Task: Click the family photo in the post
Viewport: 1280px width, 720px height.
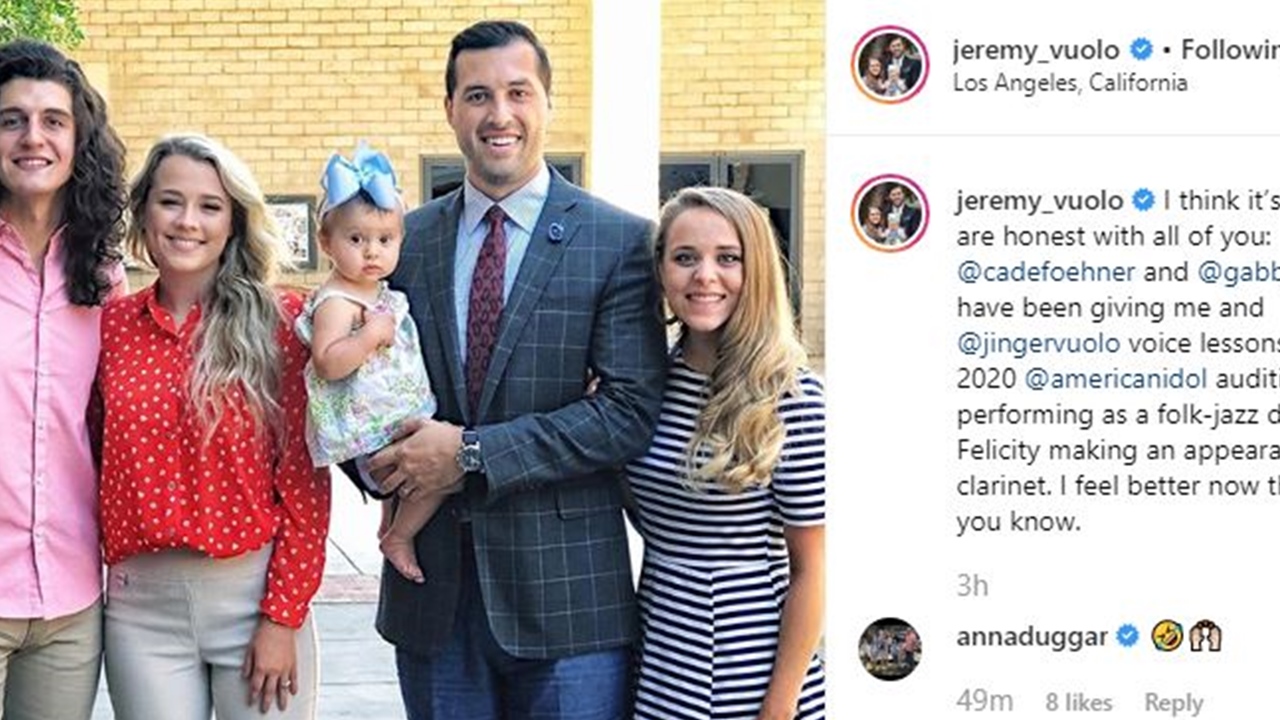Action: (413, 360)
